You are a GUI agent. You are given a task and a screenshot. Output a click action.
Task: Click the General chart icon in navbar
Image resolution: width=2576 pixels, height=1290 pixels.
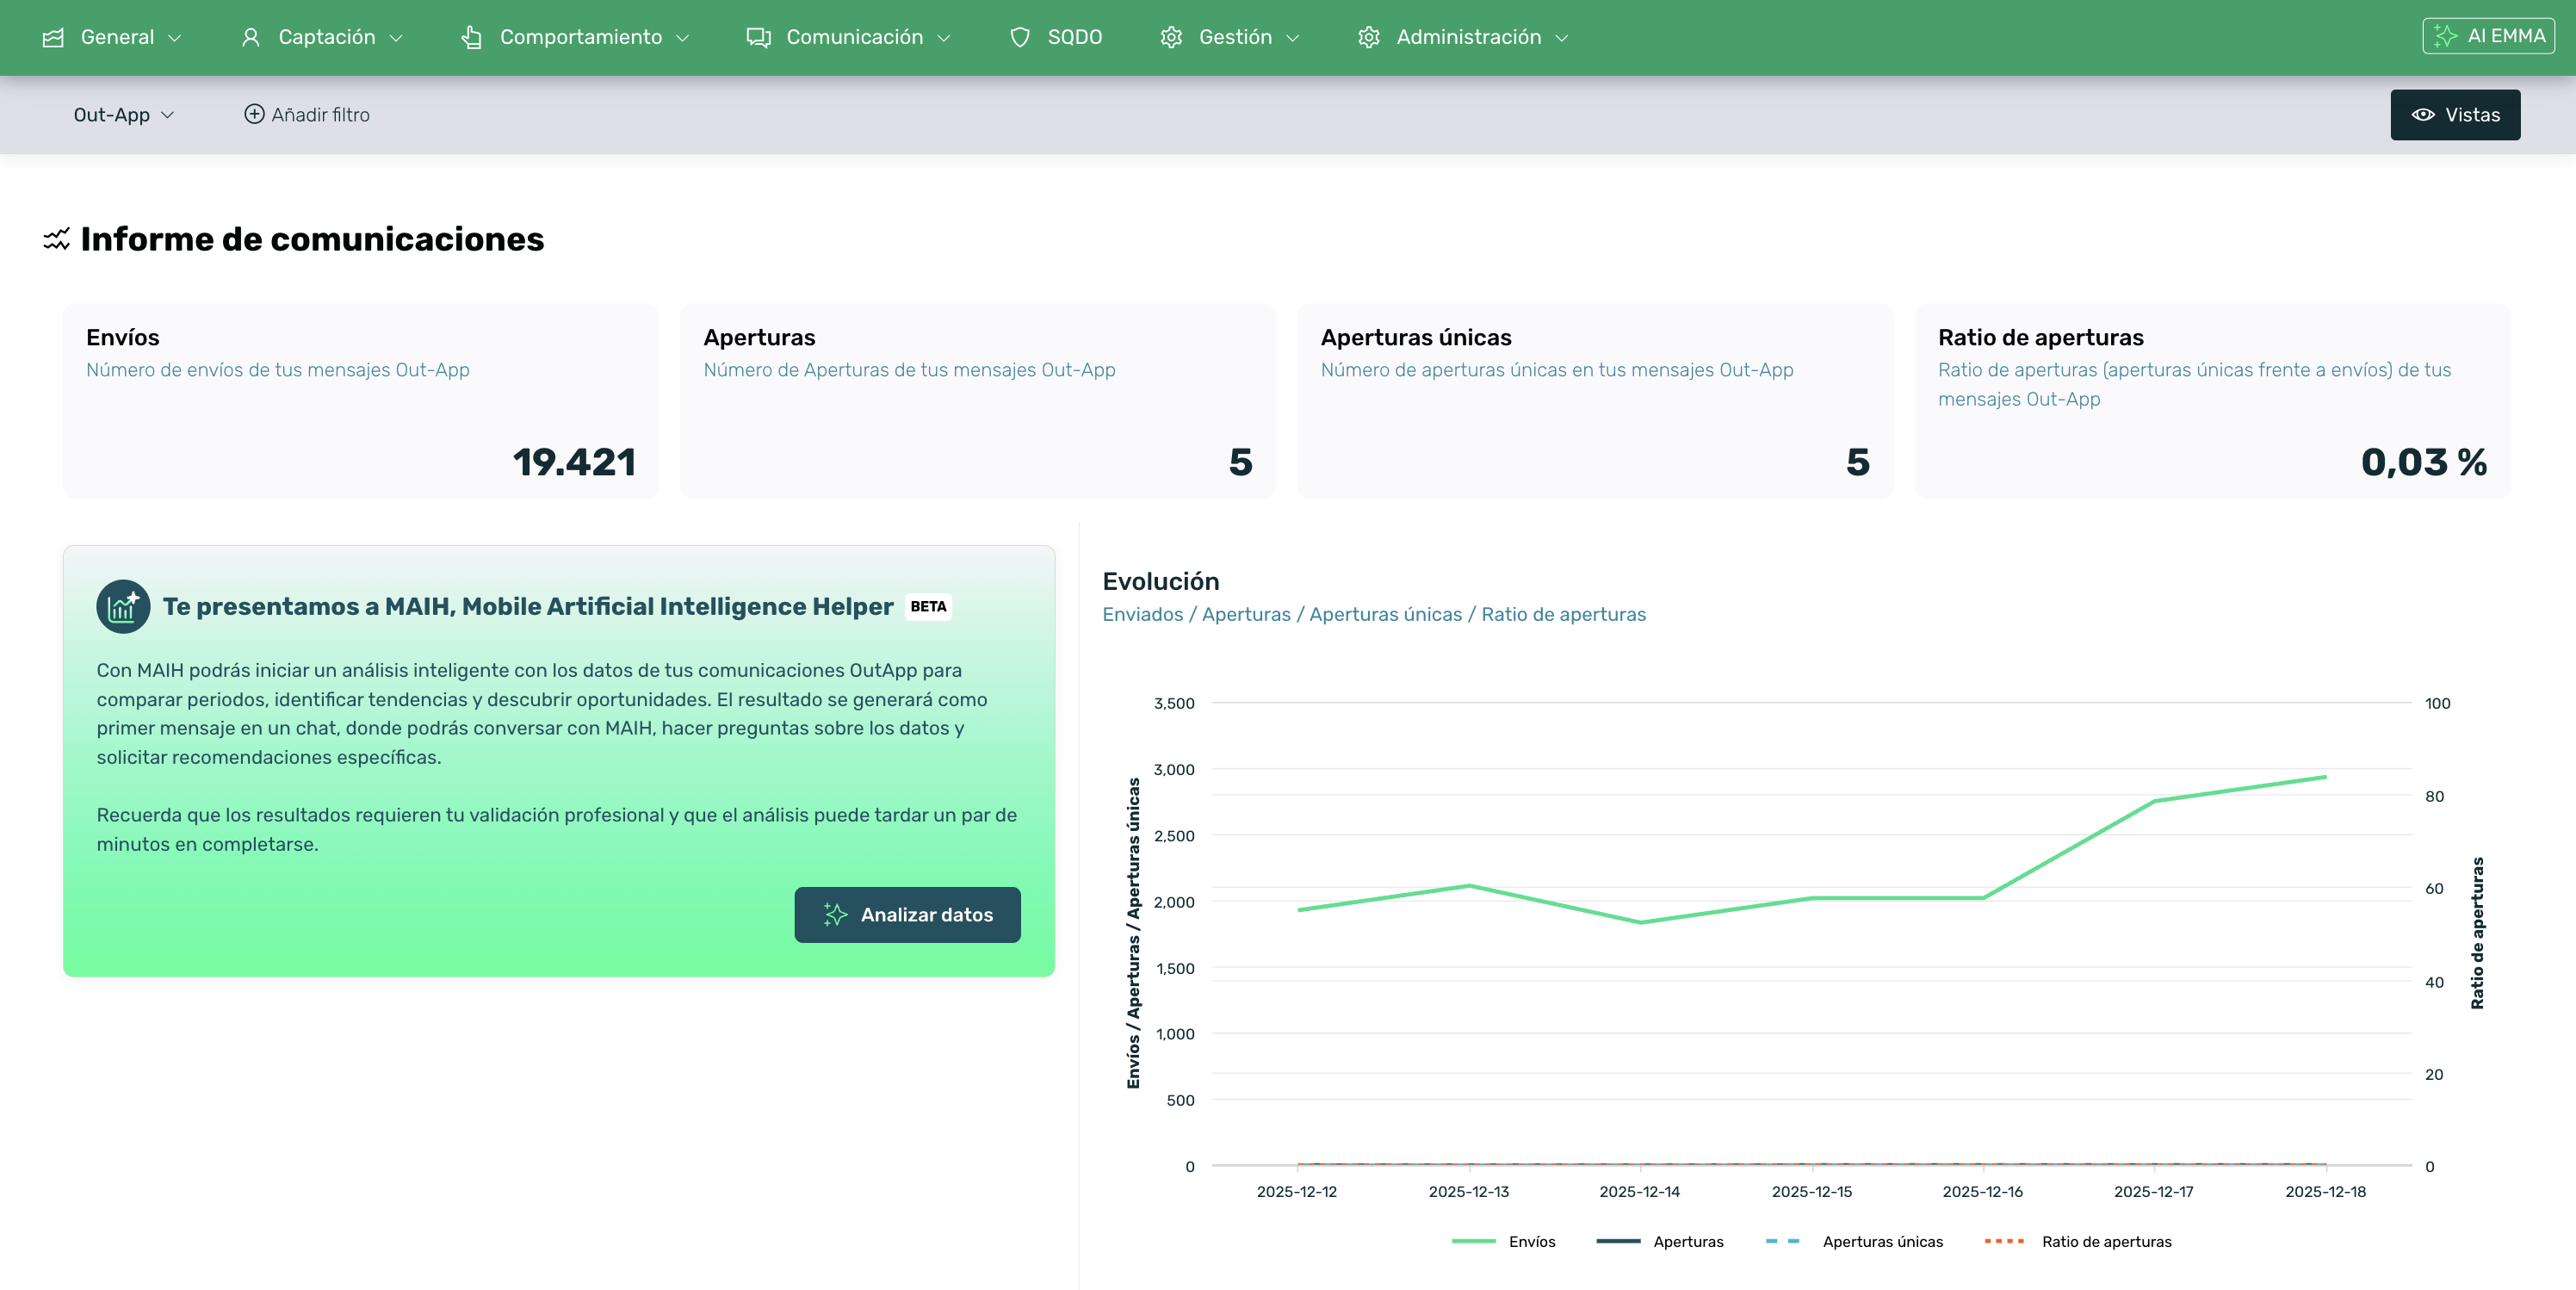pyautogui.click(x=53, y=37)
